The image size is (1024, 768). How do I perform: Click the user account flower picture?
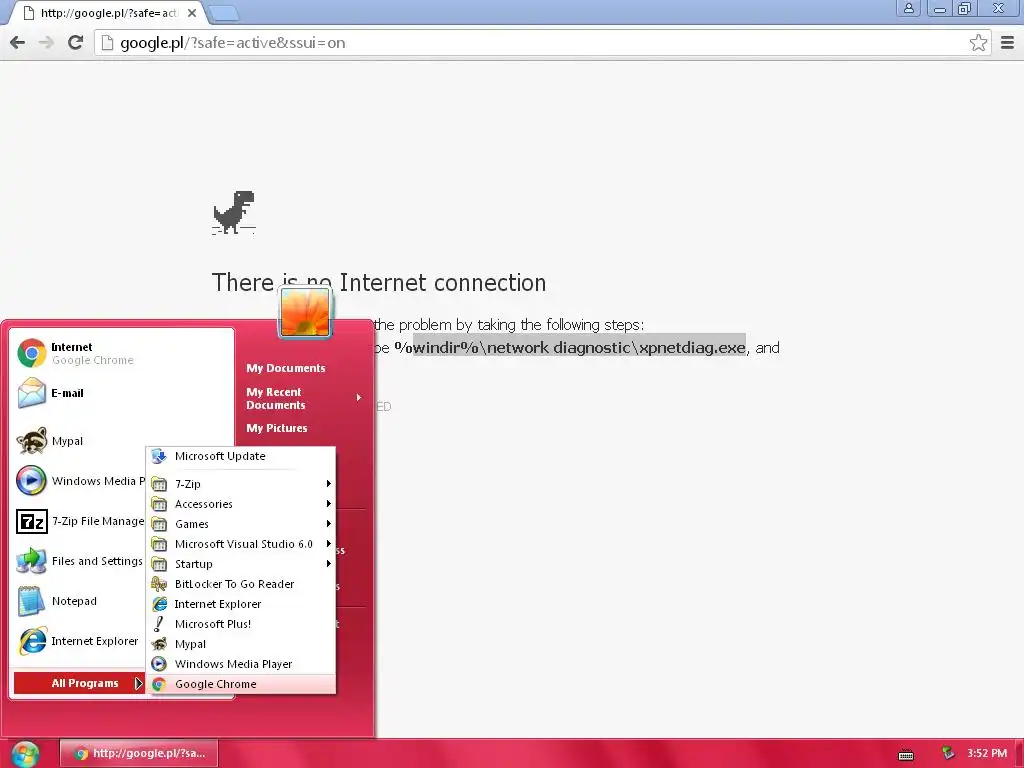pos(305,312)
